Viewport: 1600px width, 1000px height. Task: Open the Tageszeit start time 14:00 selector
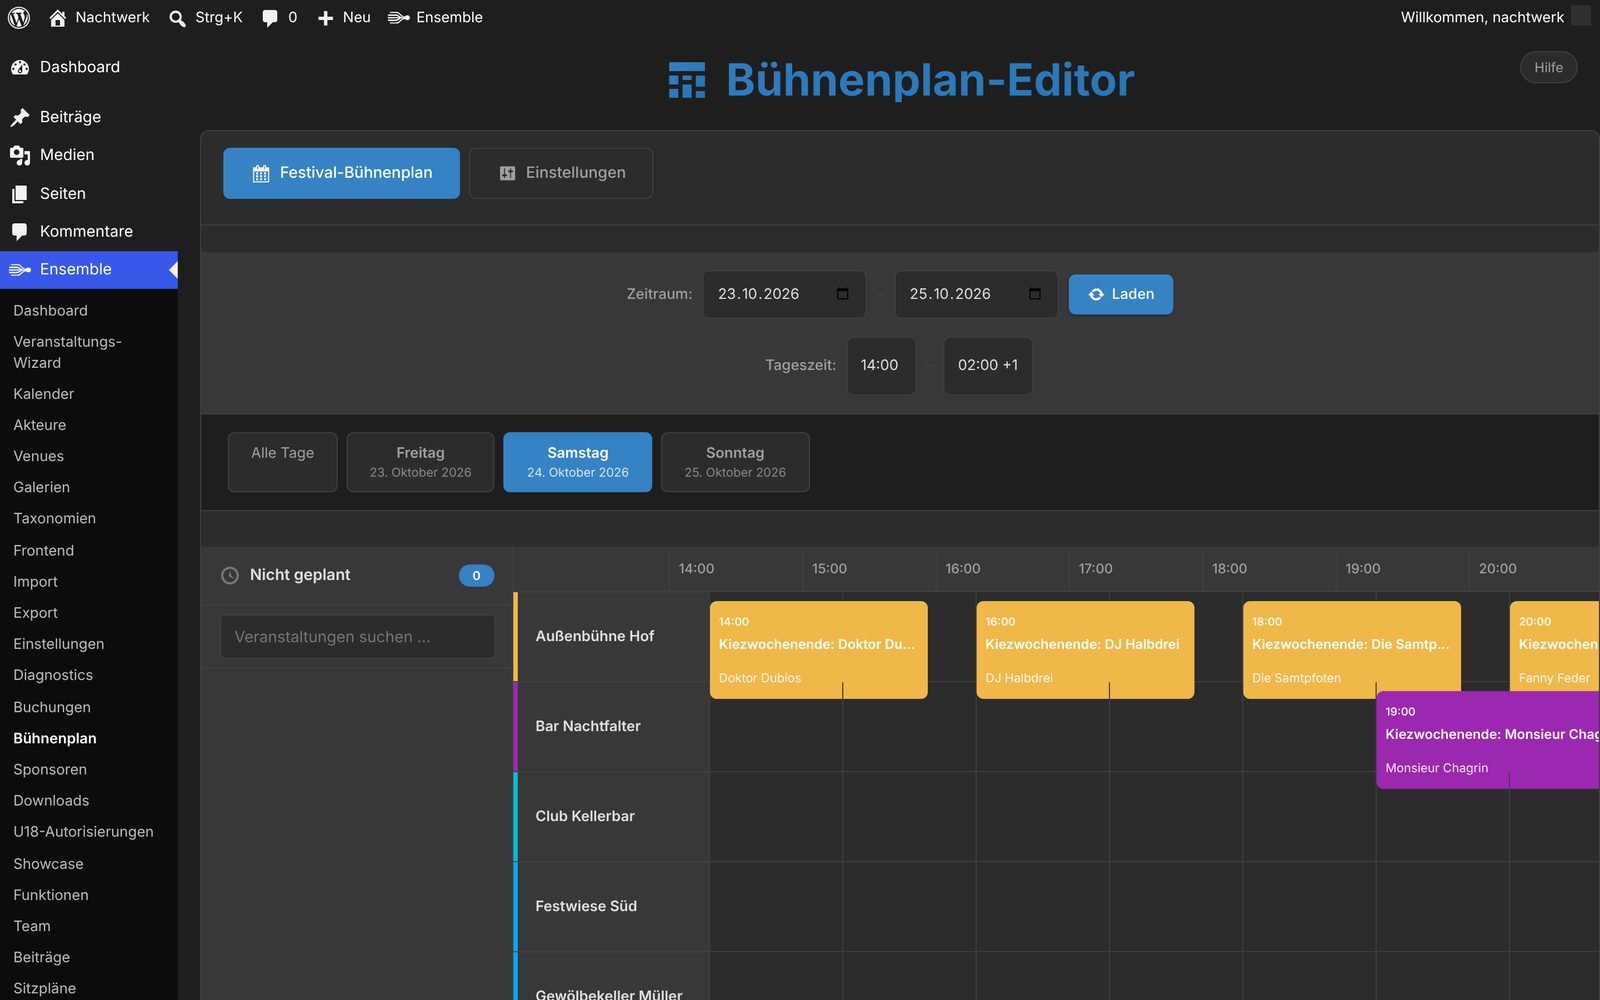point(881,365)
